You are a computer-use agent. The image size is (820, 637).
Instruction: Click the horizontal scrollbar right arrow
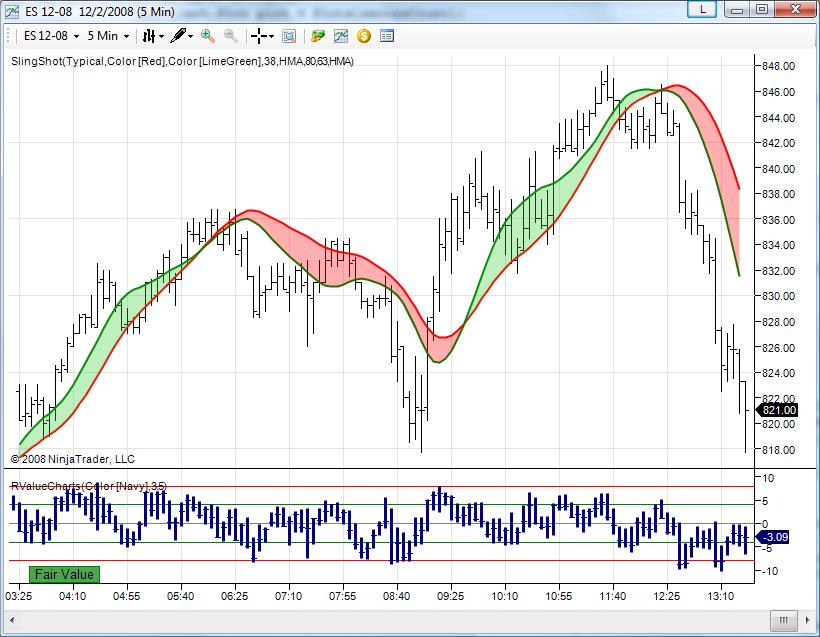pos(807,621)
